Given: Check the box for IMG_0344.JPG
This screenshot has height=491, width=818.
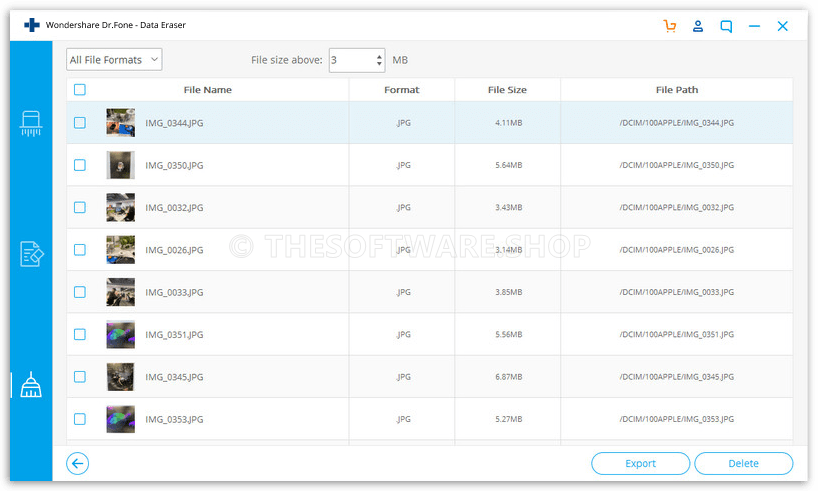Looking at the screenshot, I should [x=80, y=123].
